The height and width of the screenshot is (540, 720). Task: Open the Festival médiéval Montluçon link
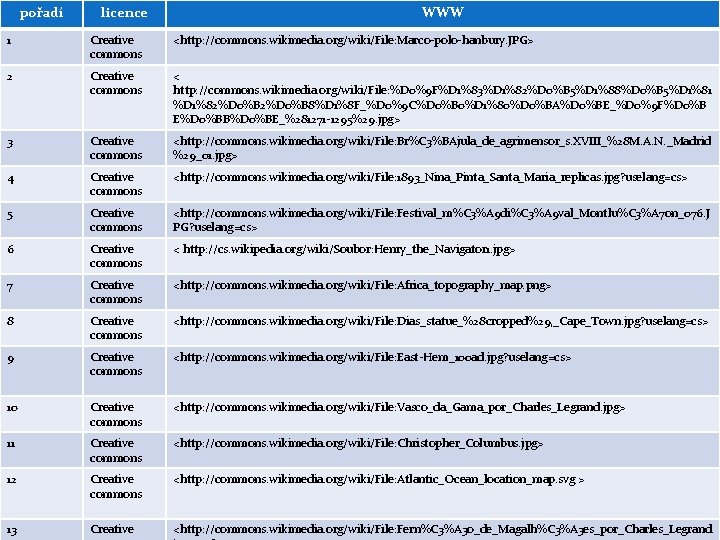tap(442, 220)
